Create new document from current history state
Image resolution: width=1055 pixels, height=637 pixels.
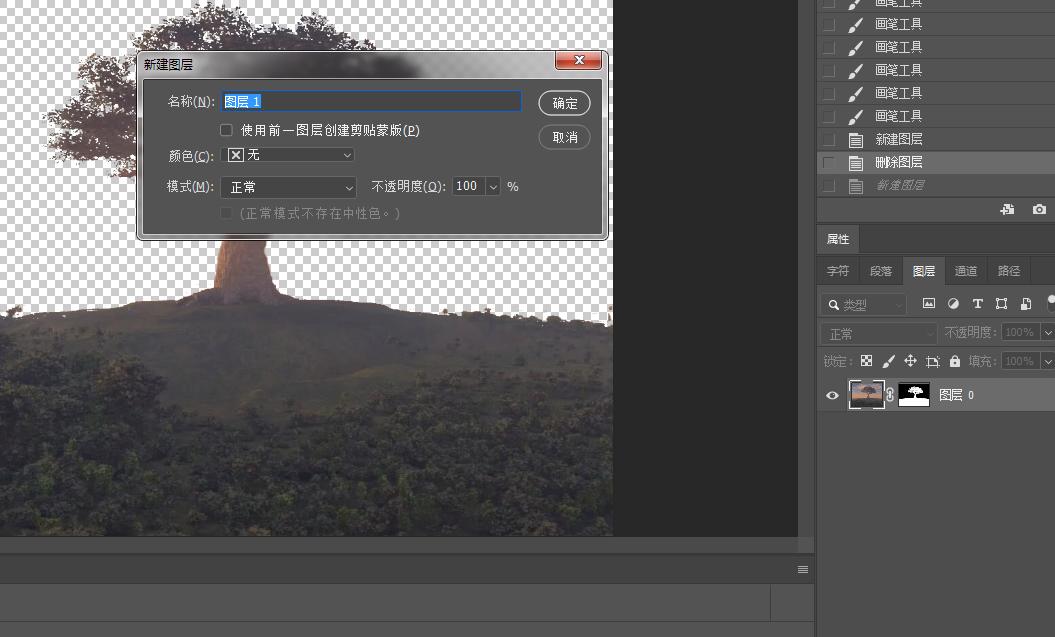(x=1007, y=209)
